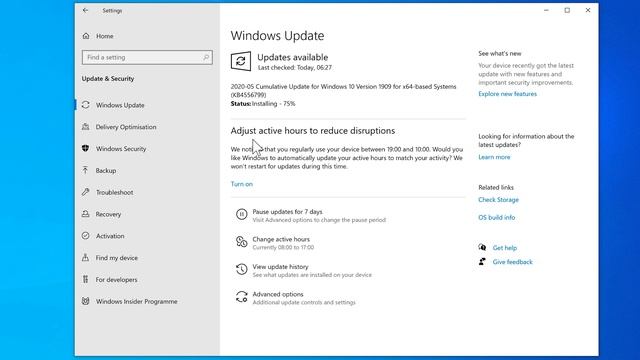Click 'Status: Installing - 75%' text
Screen dimensions: 640x360
pos(263,104)
